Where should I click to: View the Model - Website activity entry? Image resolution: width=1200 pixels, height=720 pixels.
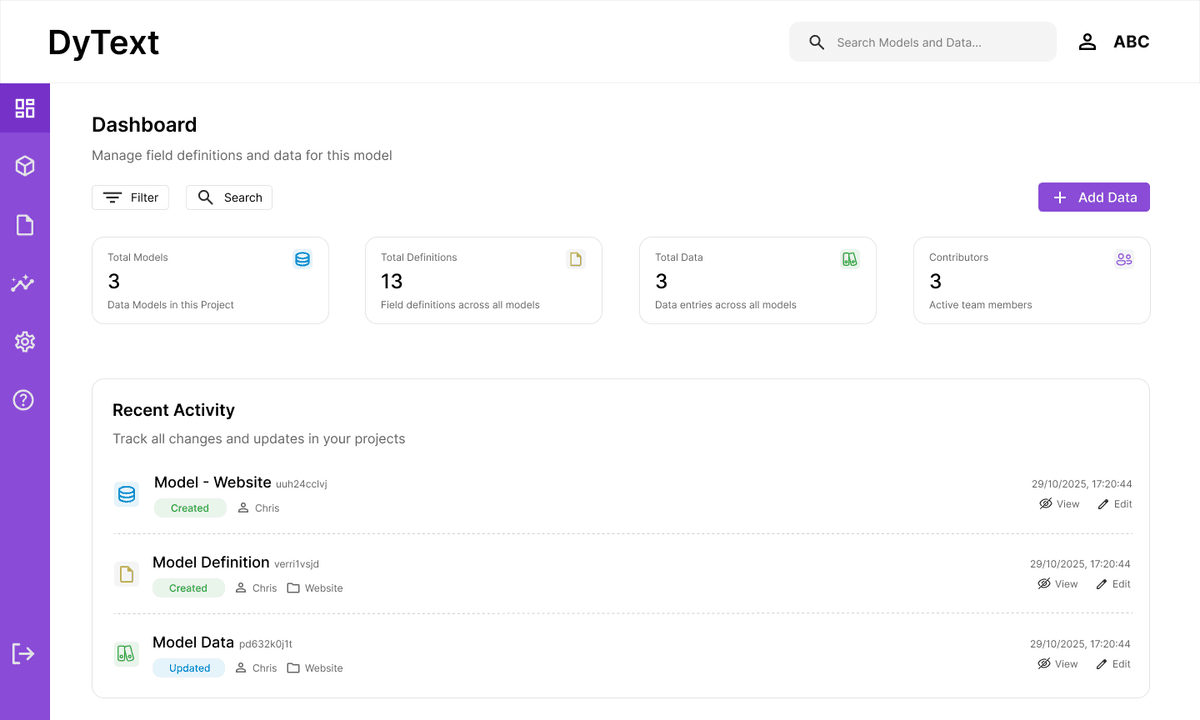tap(1059, 504)
